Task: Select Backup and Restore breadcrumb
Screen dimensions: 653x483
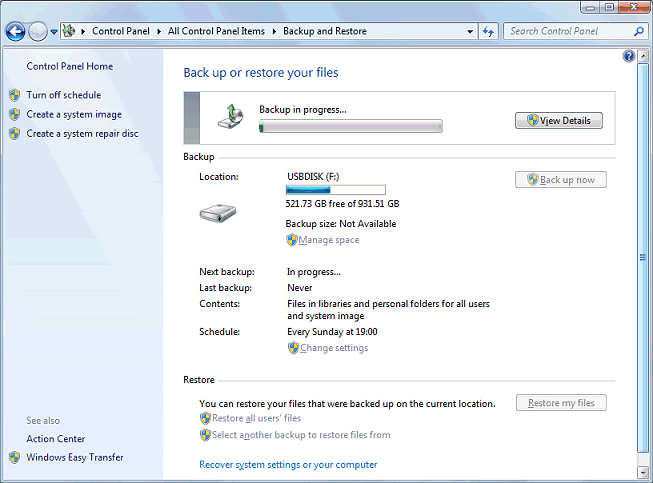Action: click(x=325, y=31)
